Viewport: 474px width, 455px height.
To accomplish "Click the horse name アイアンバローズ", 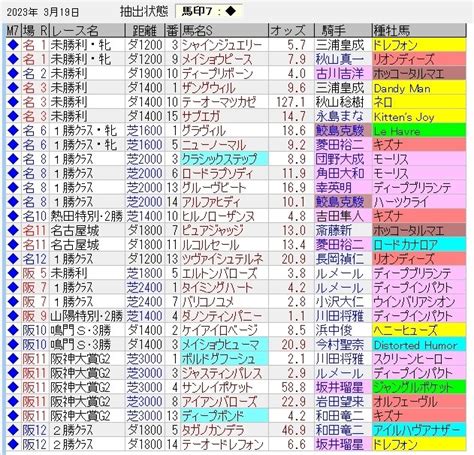I will click(219, 402).
